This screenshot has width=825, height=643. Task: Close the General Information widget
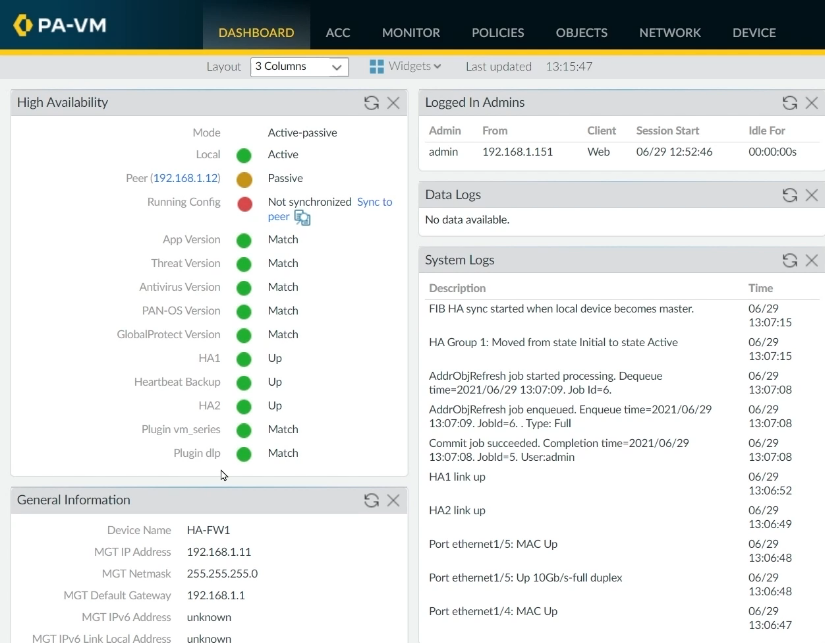click(x=393, y=500)
